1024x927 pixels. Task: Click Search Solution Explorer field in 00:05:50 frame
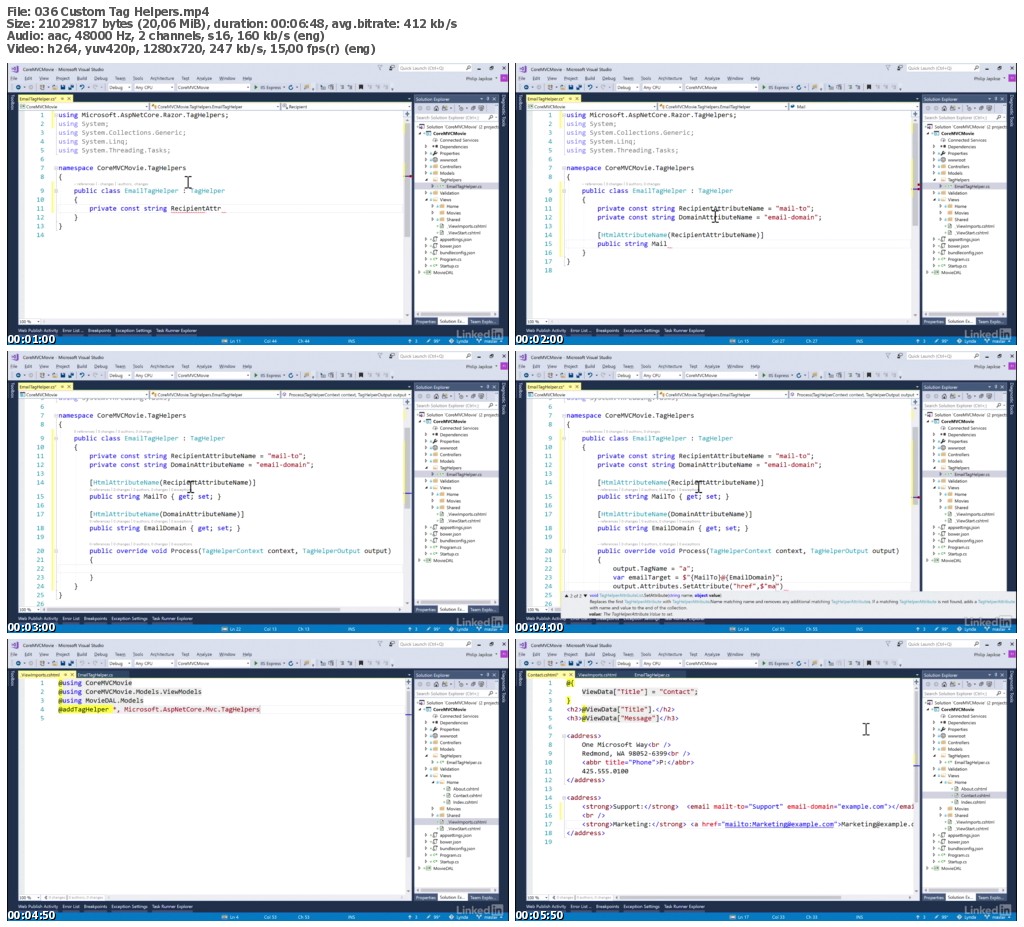pos(965,693)
